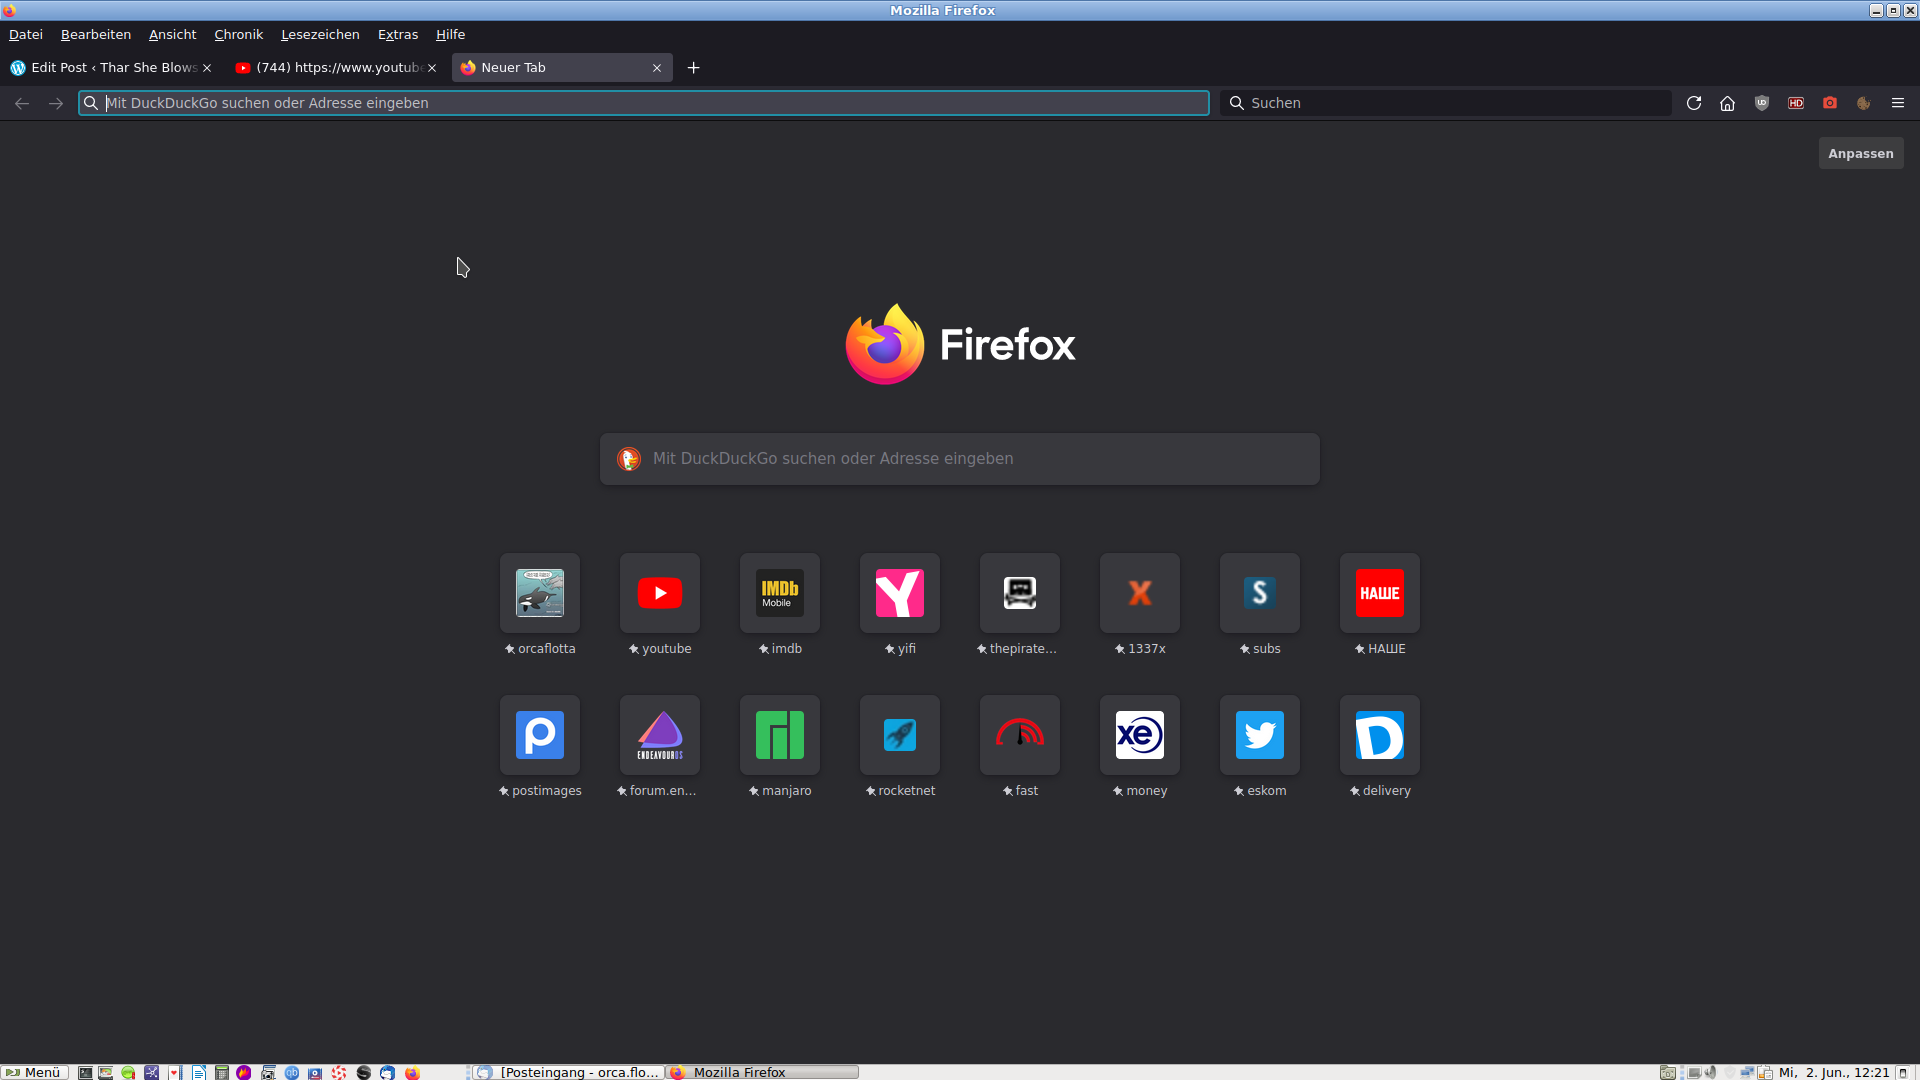Click the red camera screenshot extension
This screenshot has width=1920, height=1080.
pos(1830,103)
